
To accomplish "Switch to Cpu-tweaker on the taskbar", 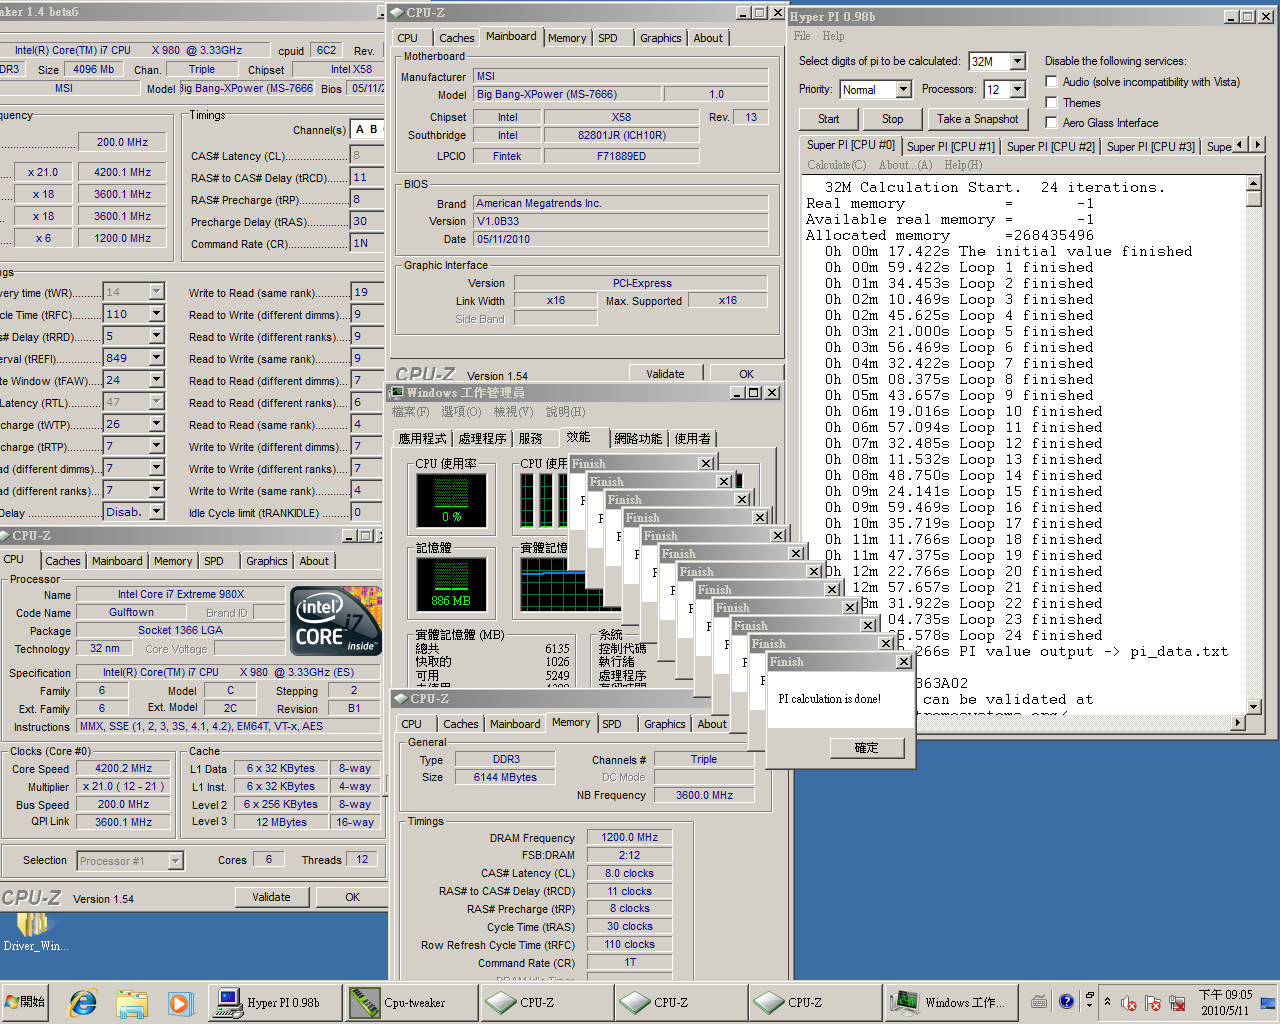I will 410,1002.
